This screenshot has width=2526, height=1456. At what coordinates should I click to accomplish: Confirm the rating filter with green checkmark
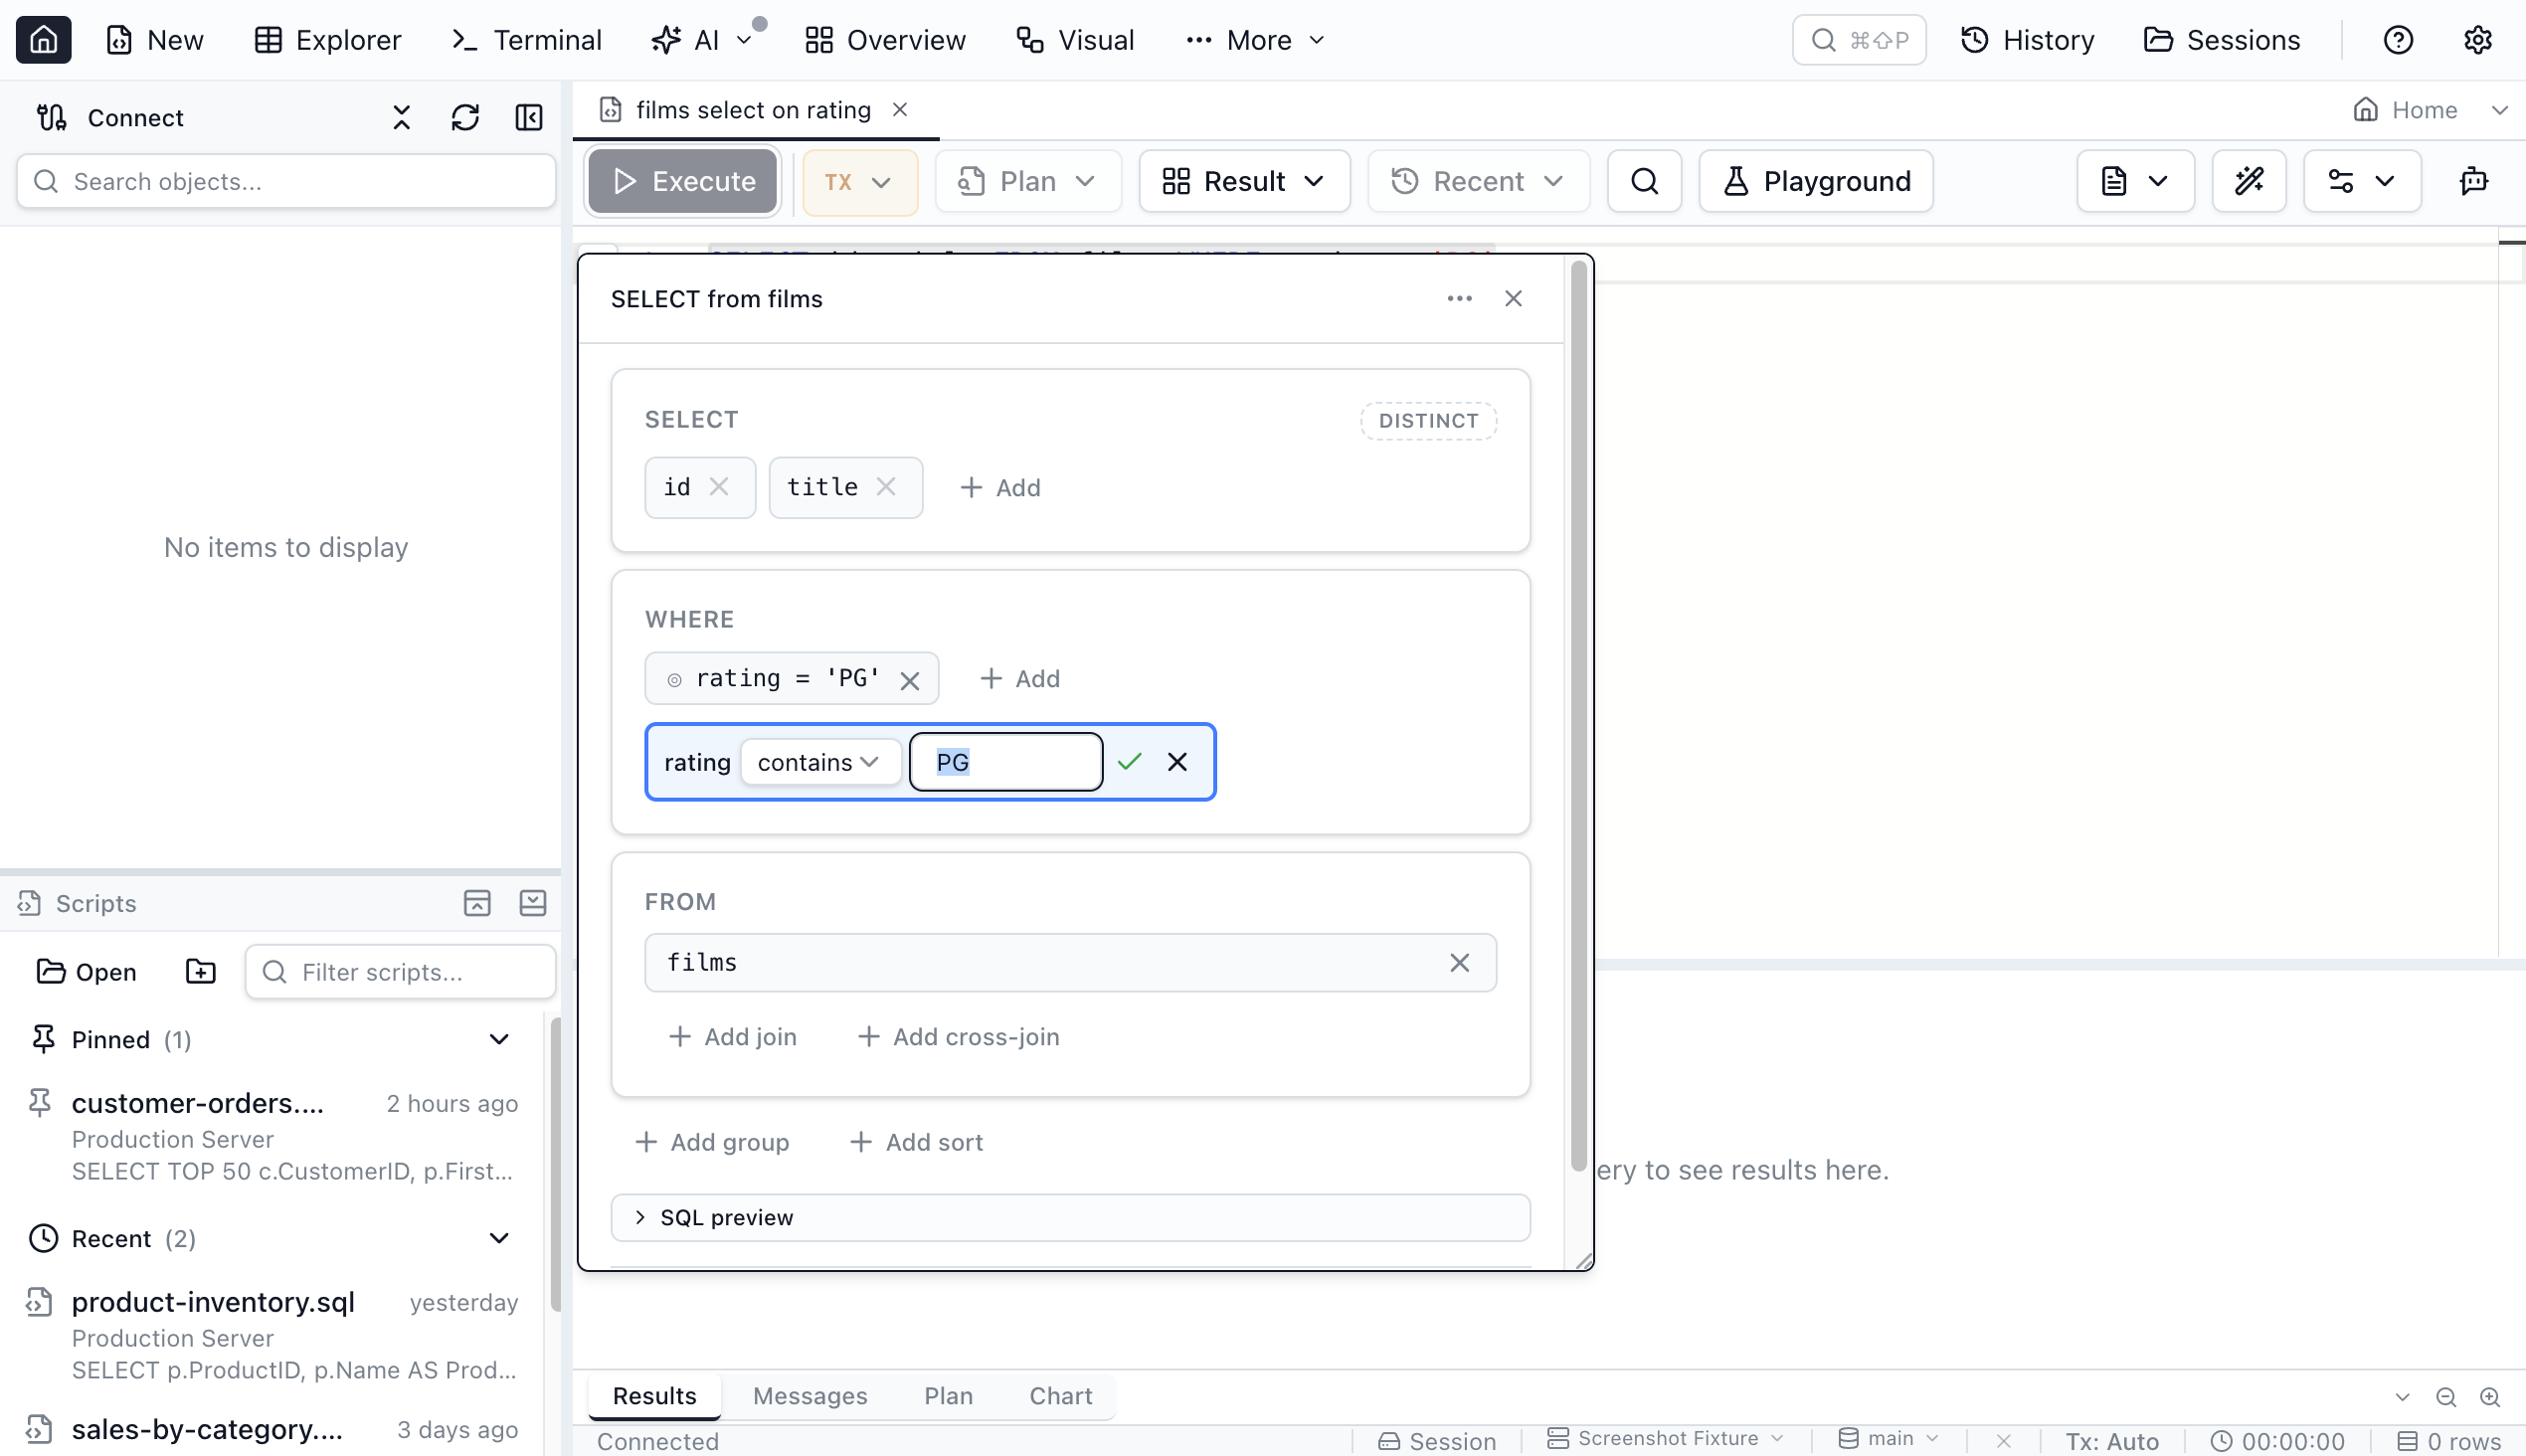[x=1129, y=762]
